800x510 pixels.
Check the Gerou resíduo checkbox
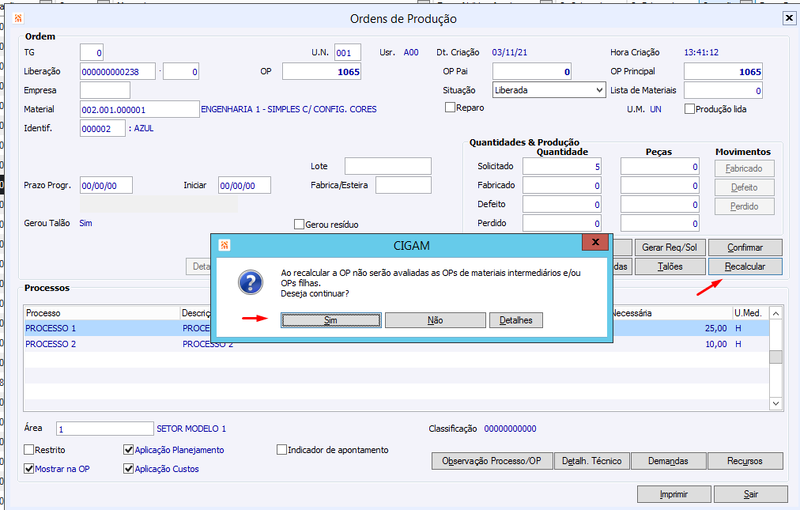pos(299,224)
